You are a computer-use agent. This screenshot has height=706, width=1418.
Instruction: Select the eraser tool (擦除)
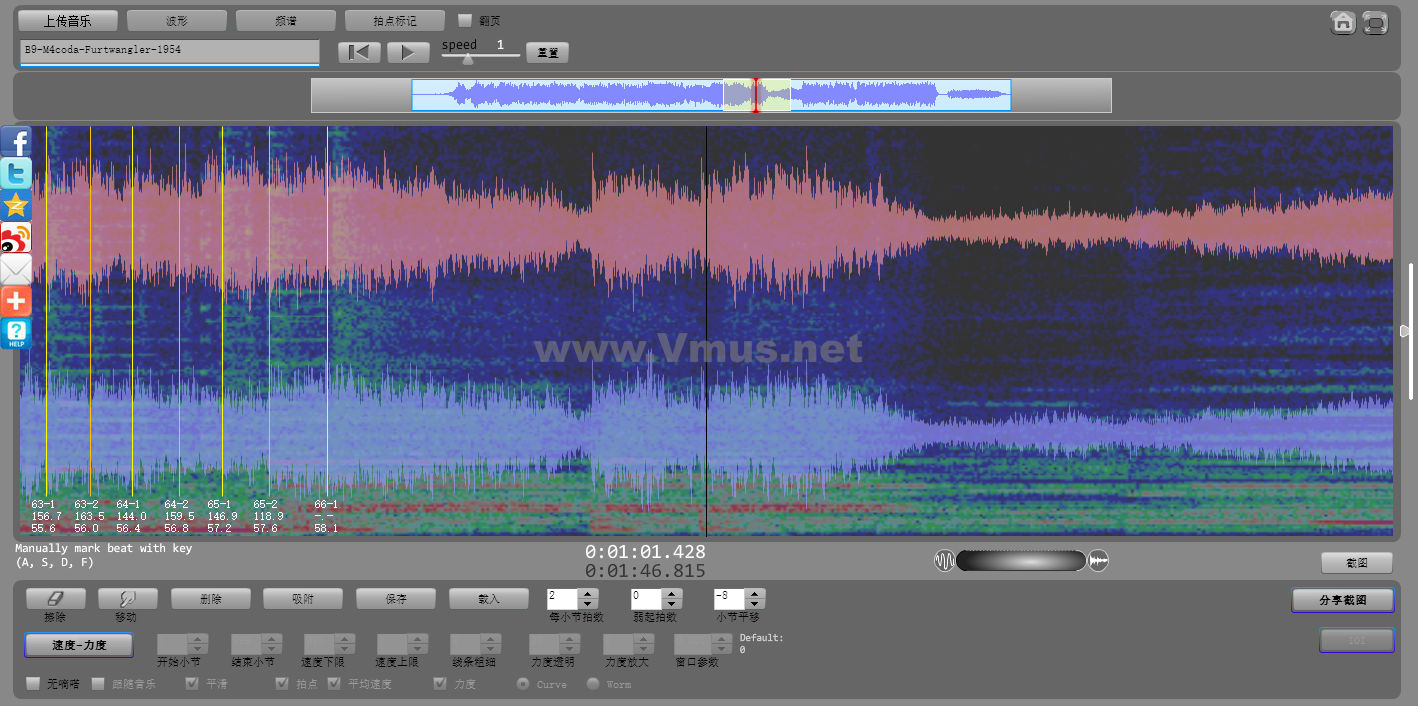point(56,599)
